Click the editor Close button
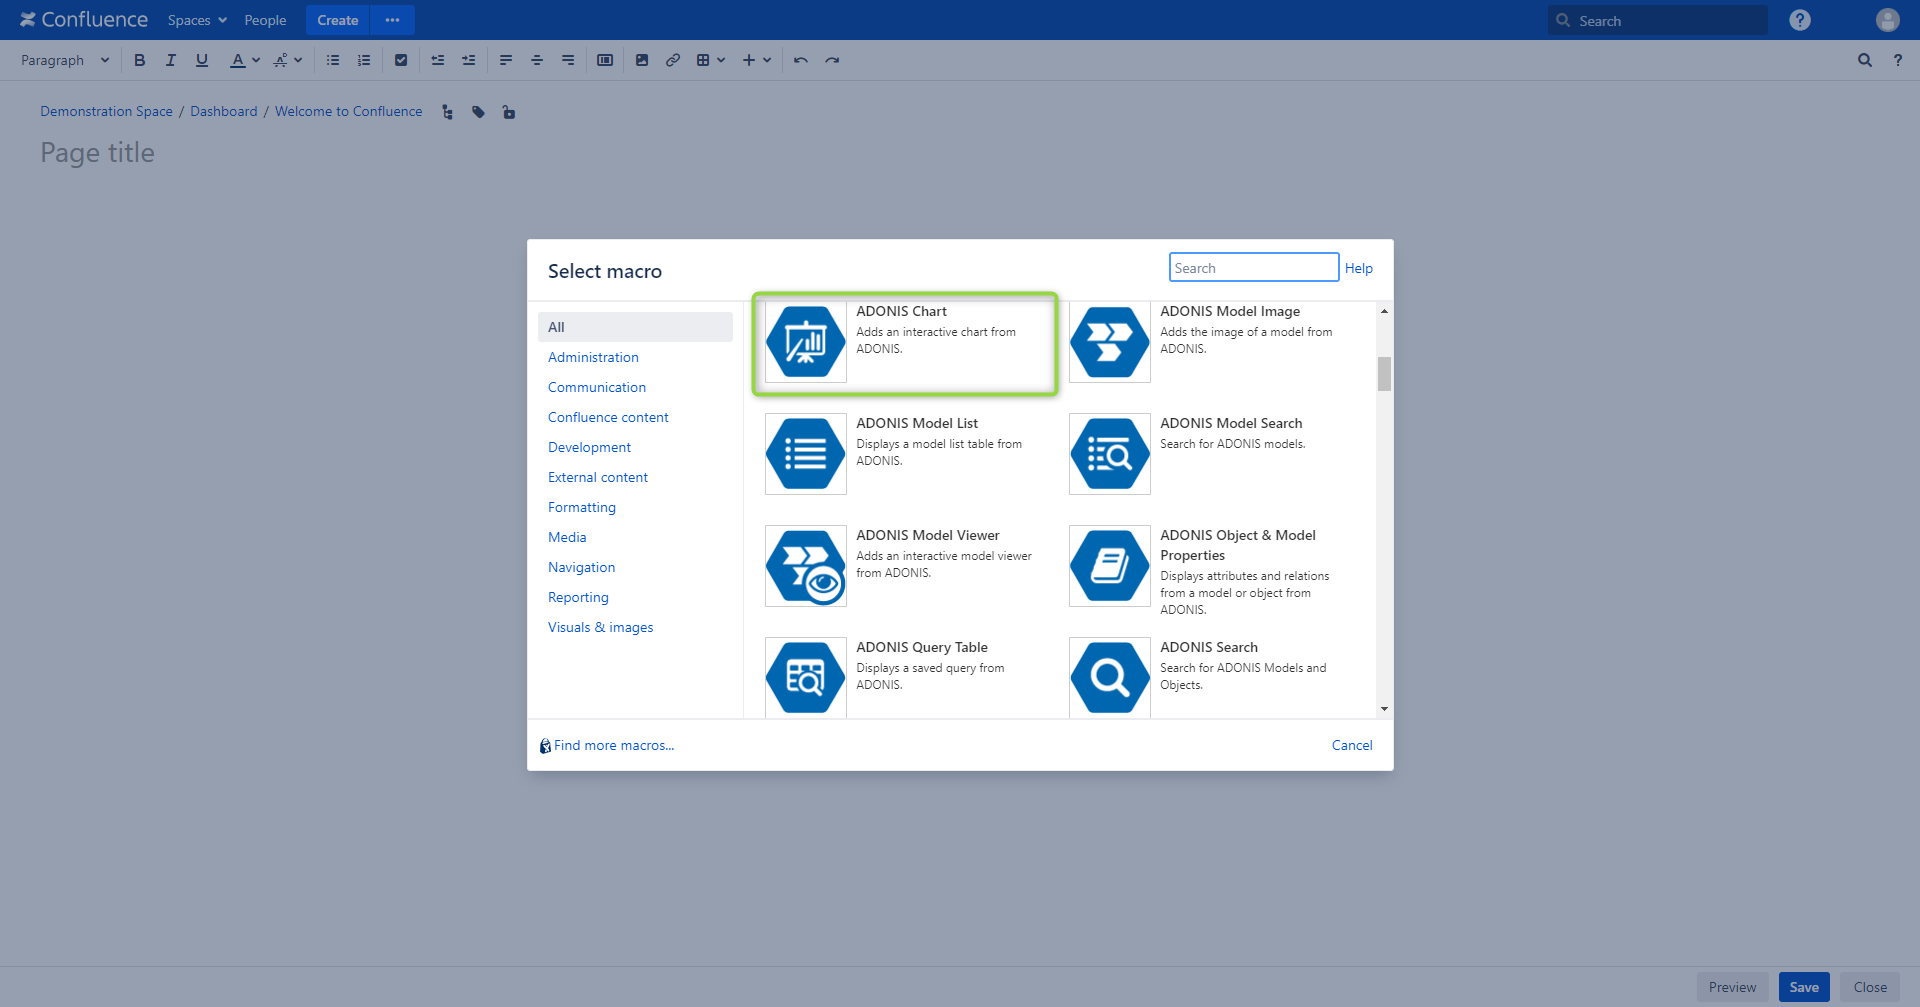This screenshot has width=1920, height=1007. [1870, 987]
